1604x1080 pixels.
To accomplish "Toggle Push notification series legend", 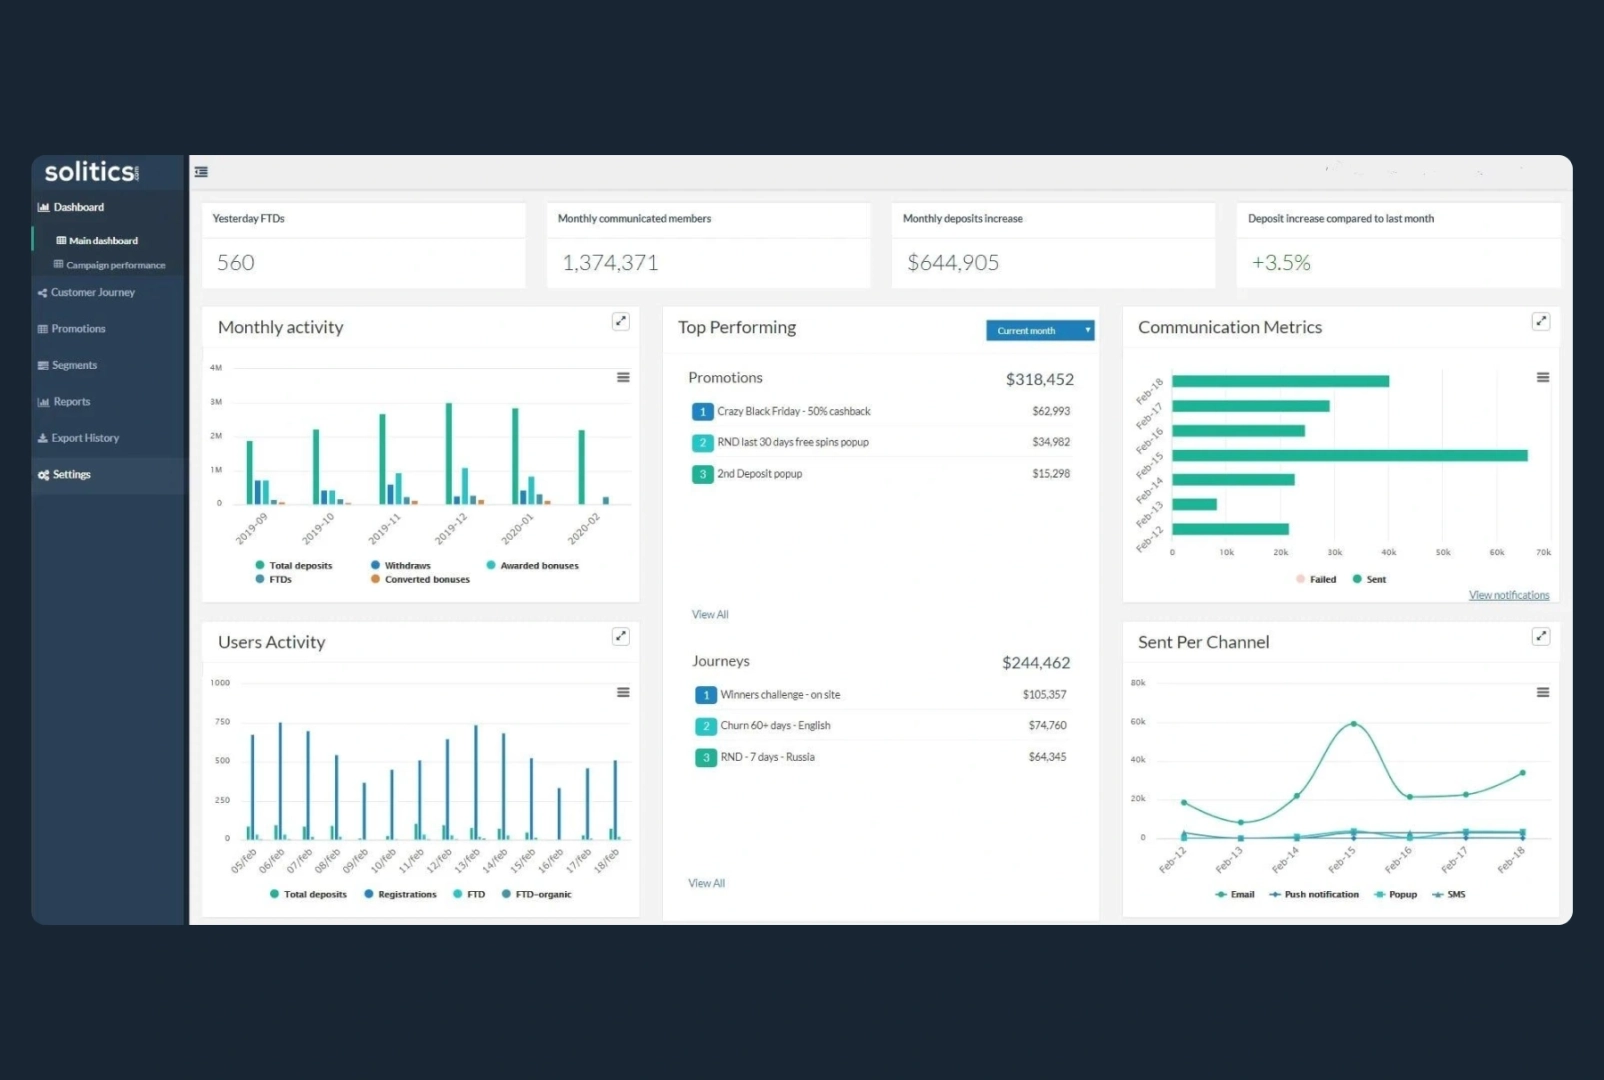I will click(1314, 895).
